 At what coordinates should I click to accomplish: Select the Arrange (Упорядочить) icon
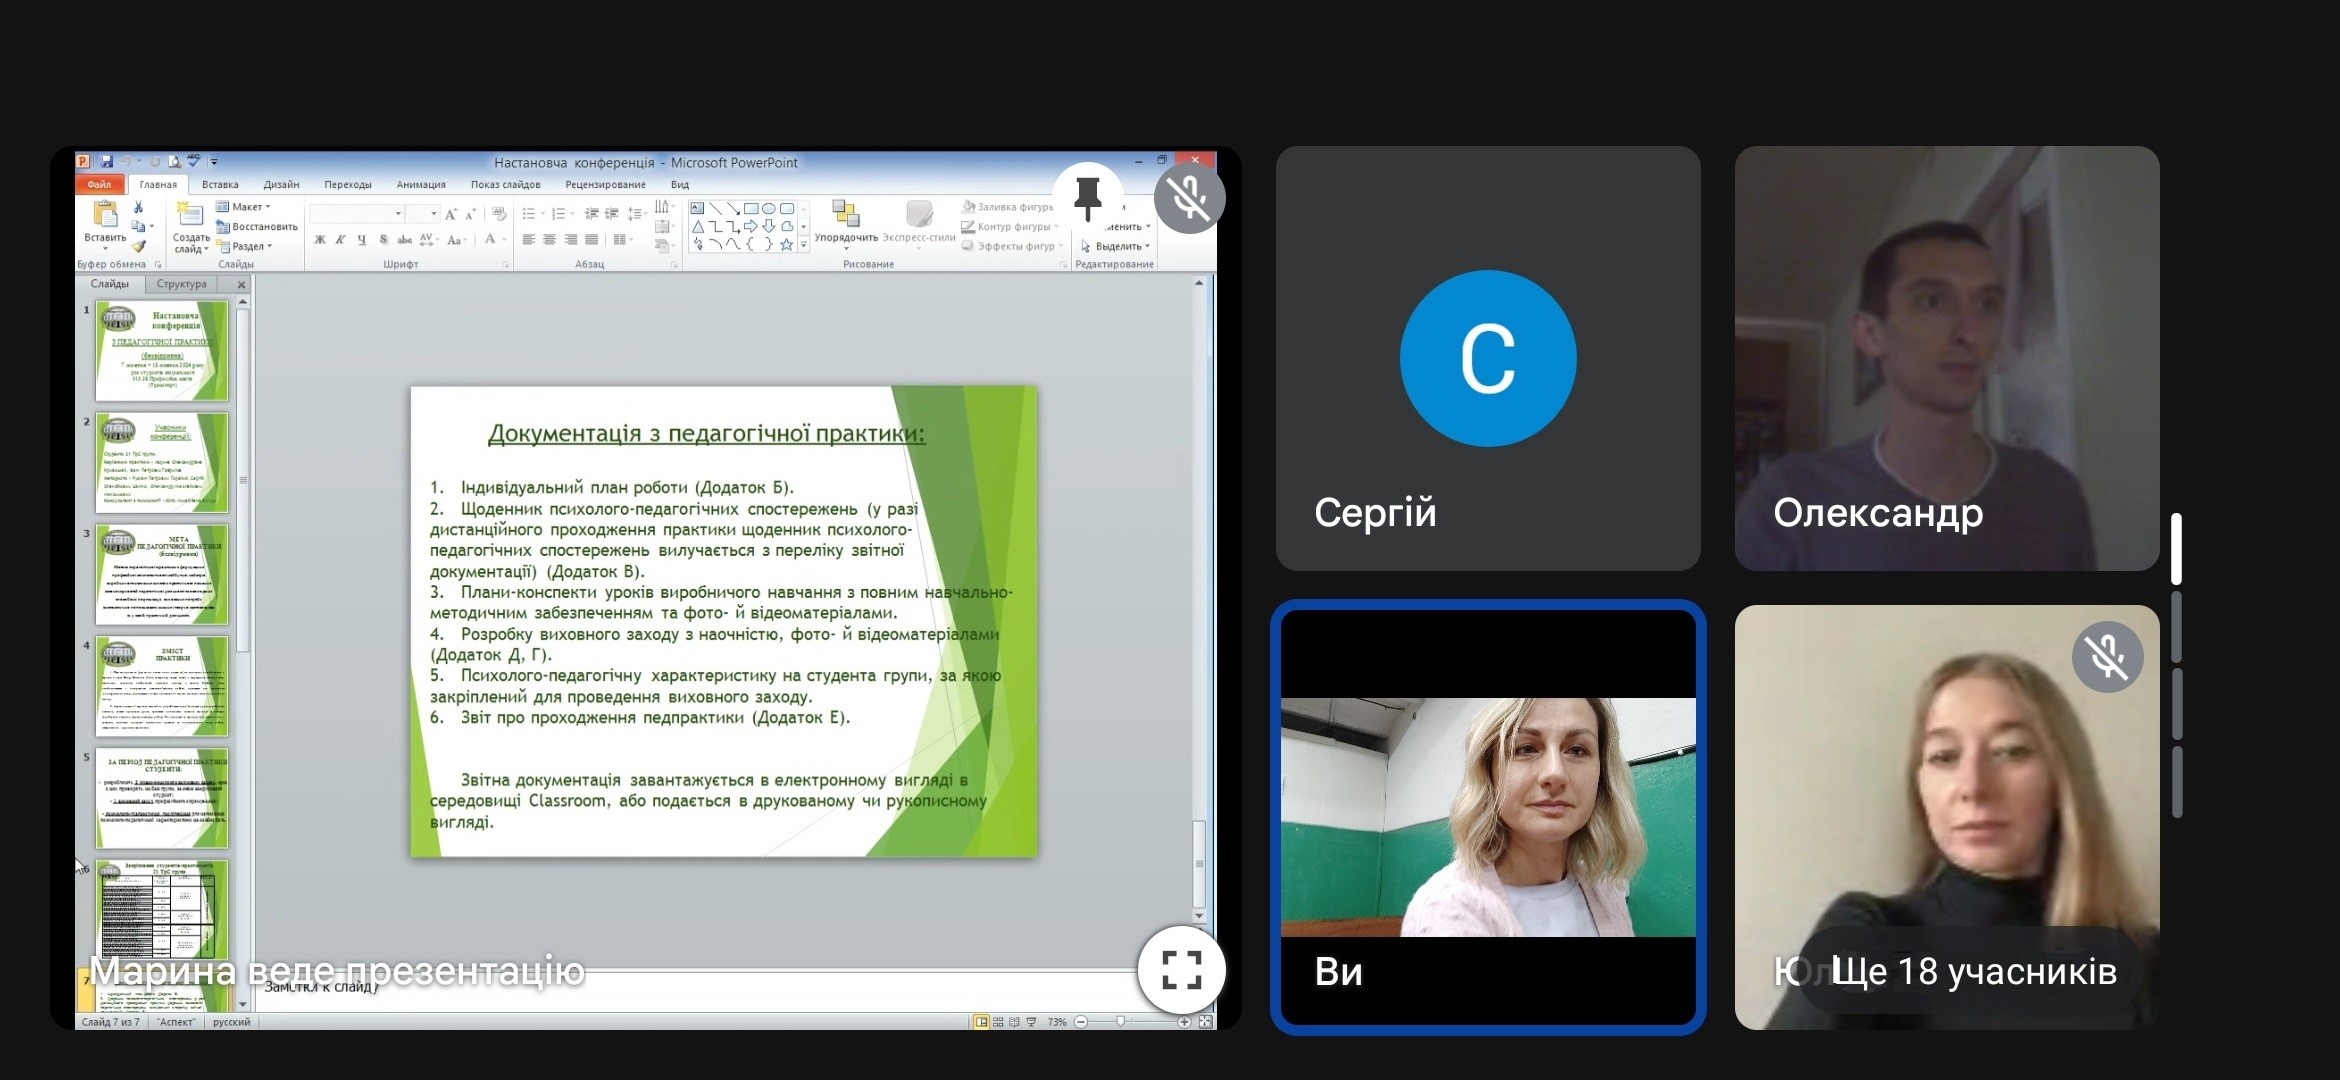845,214
